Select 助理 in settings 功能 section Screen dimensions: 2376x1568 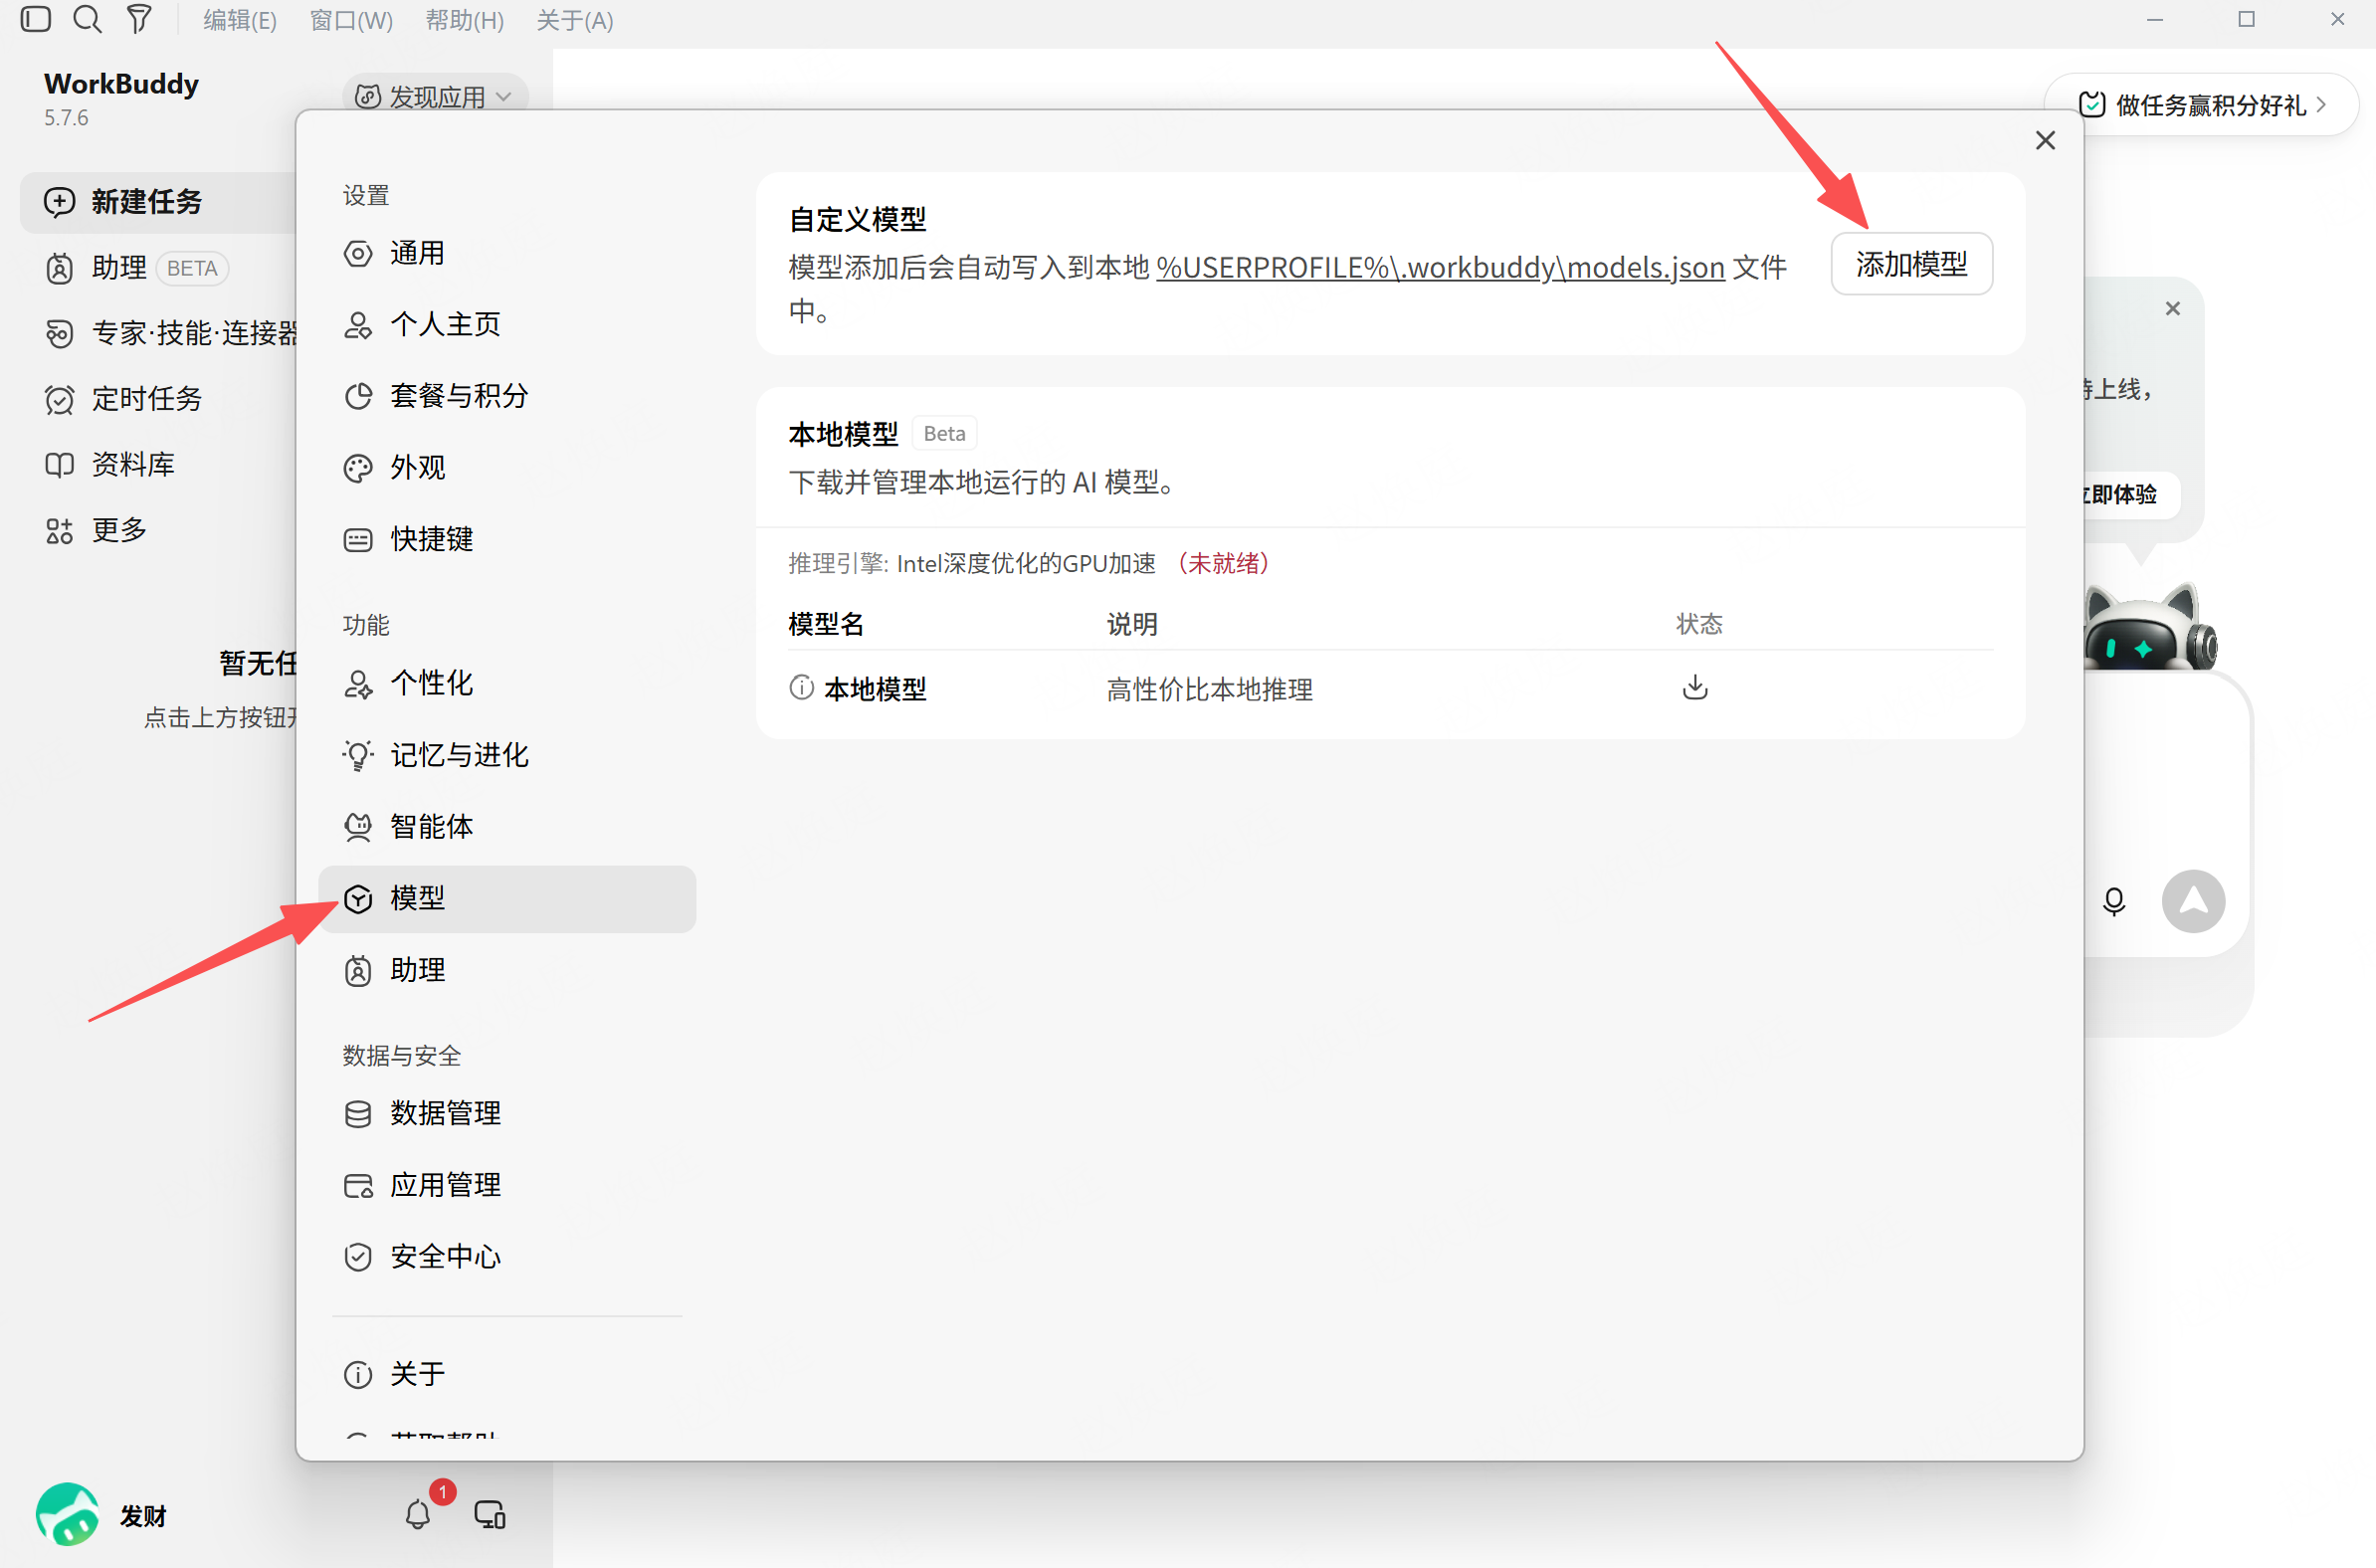click(507, 971)
